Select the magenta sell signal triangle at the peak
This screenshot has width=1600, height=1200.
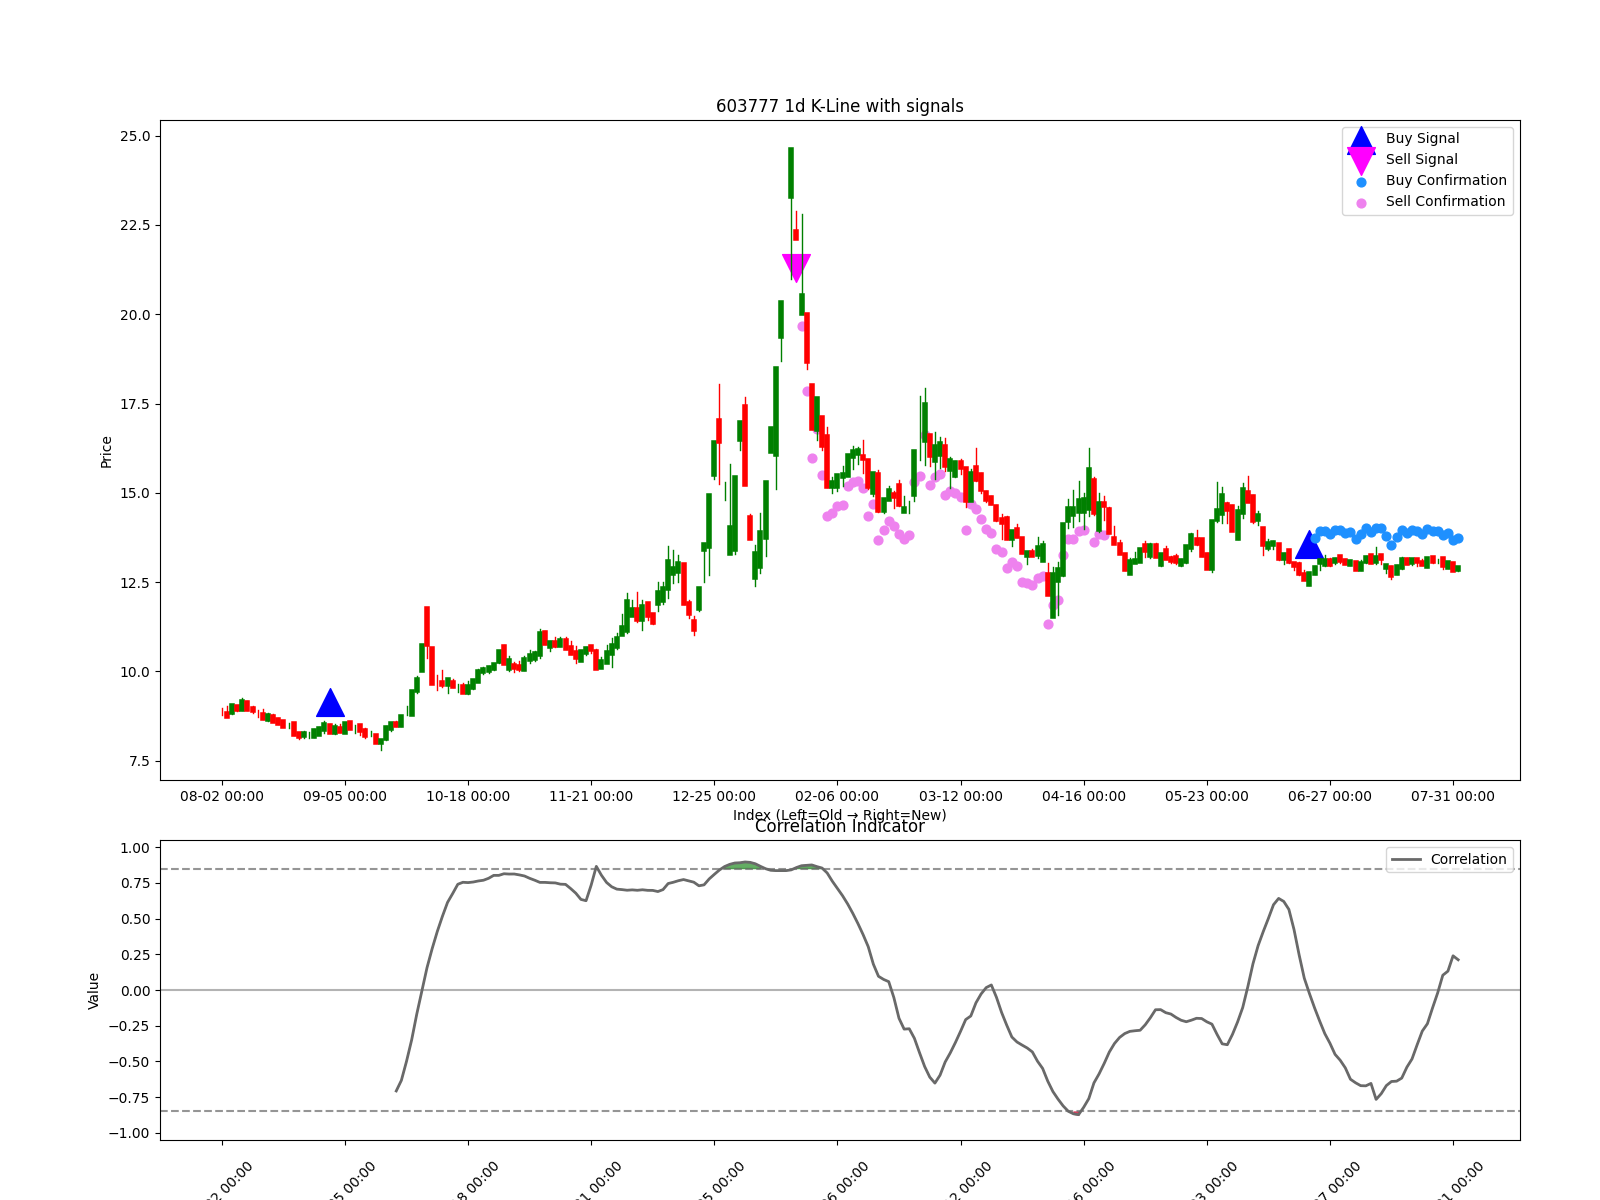[796, 267]
